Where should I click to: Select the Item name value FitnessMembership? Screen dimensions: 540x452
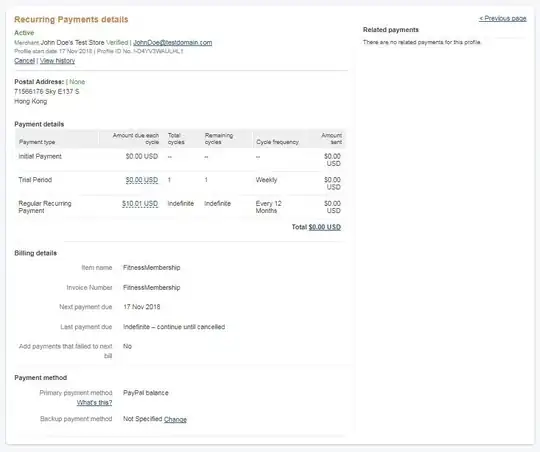tap(152, 268)
